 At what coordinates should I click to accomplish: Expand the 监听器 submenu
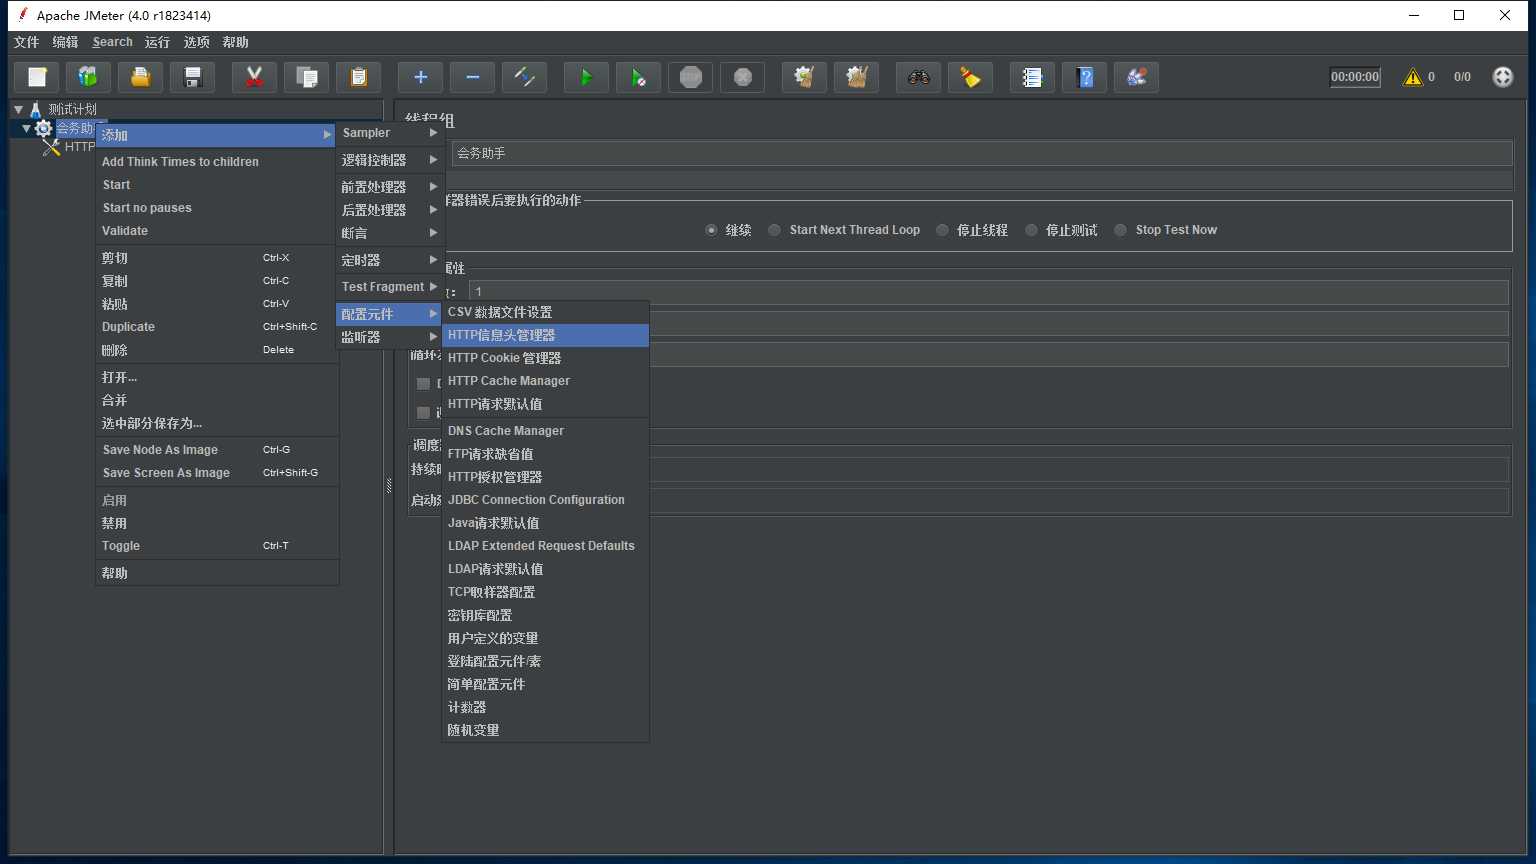(389, 337)
